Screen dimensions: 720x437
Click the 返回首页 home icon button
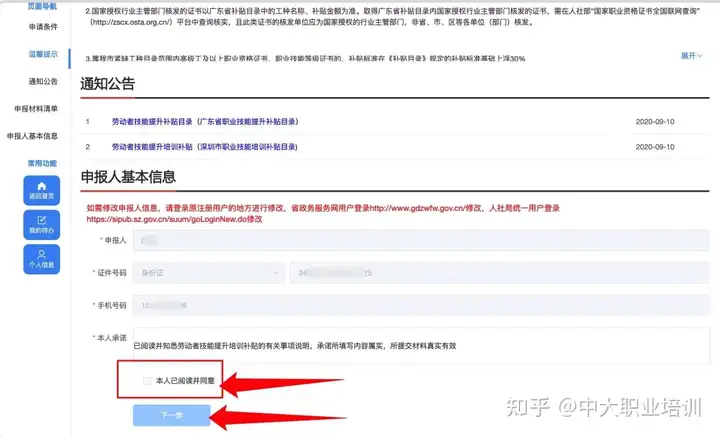[x=42, y=190]
